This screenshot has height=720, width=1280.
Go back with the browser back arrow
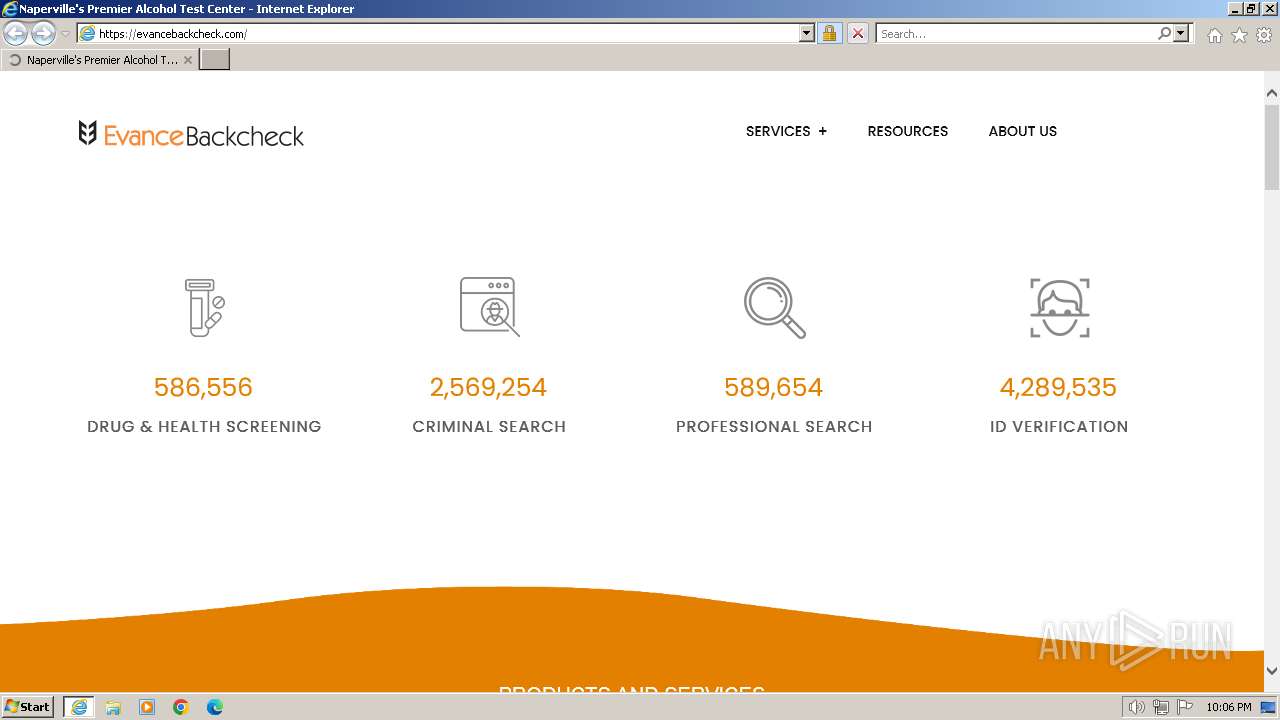(16, 34)
